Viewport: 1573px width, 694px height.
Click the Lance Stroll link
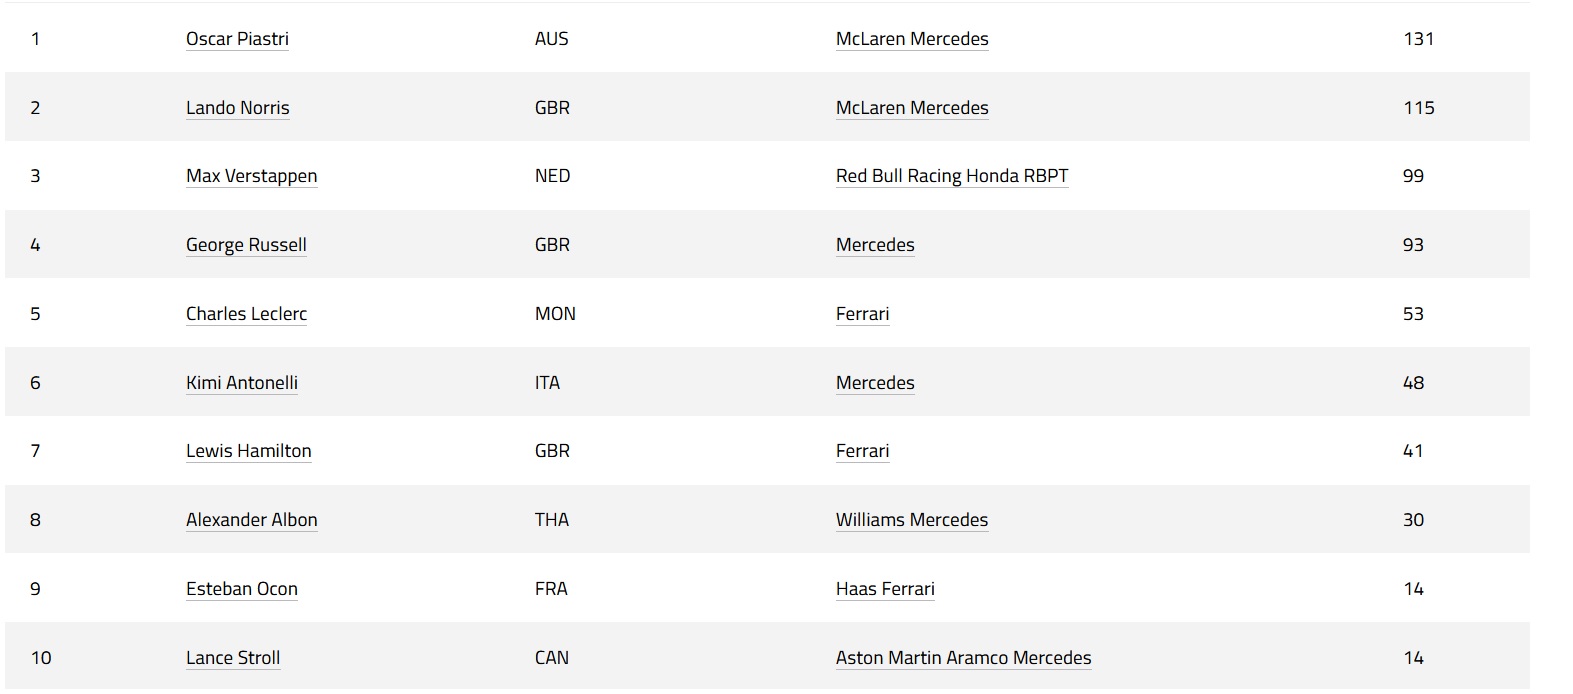[232, 658]
